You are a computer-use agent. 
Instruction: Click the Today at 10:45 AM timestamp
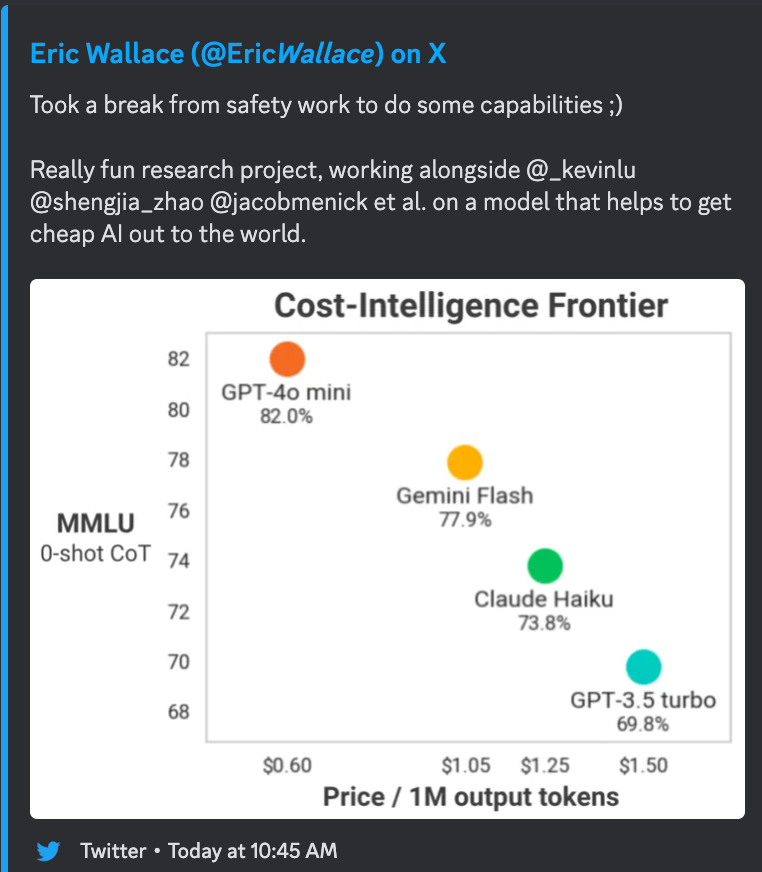point(252,851)
